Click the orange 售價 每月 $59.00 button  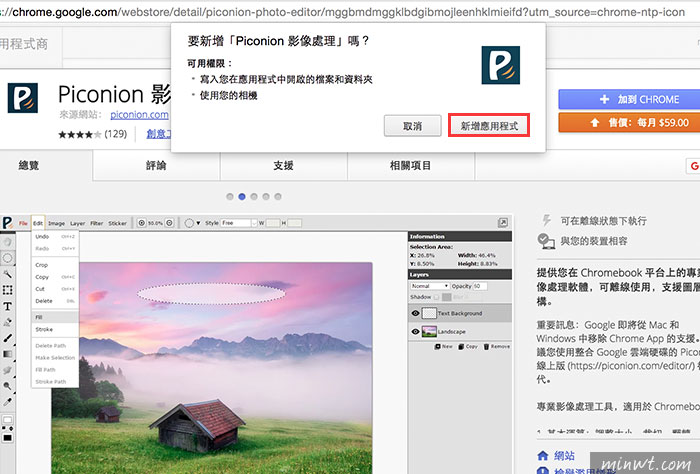click(629, 122)
